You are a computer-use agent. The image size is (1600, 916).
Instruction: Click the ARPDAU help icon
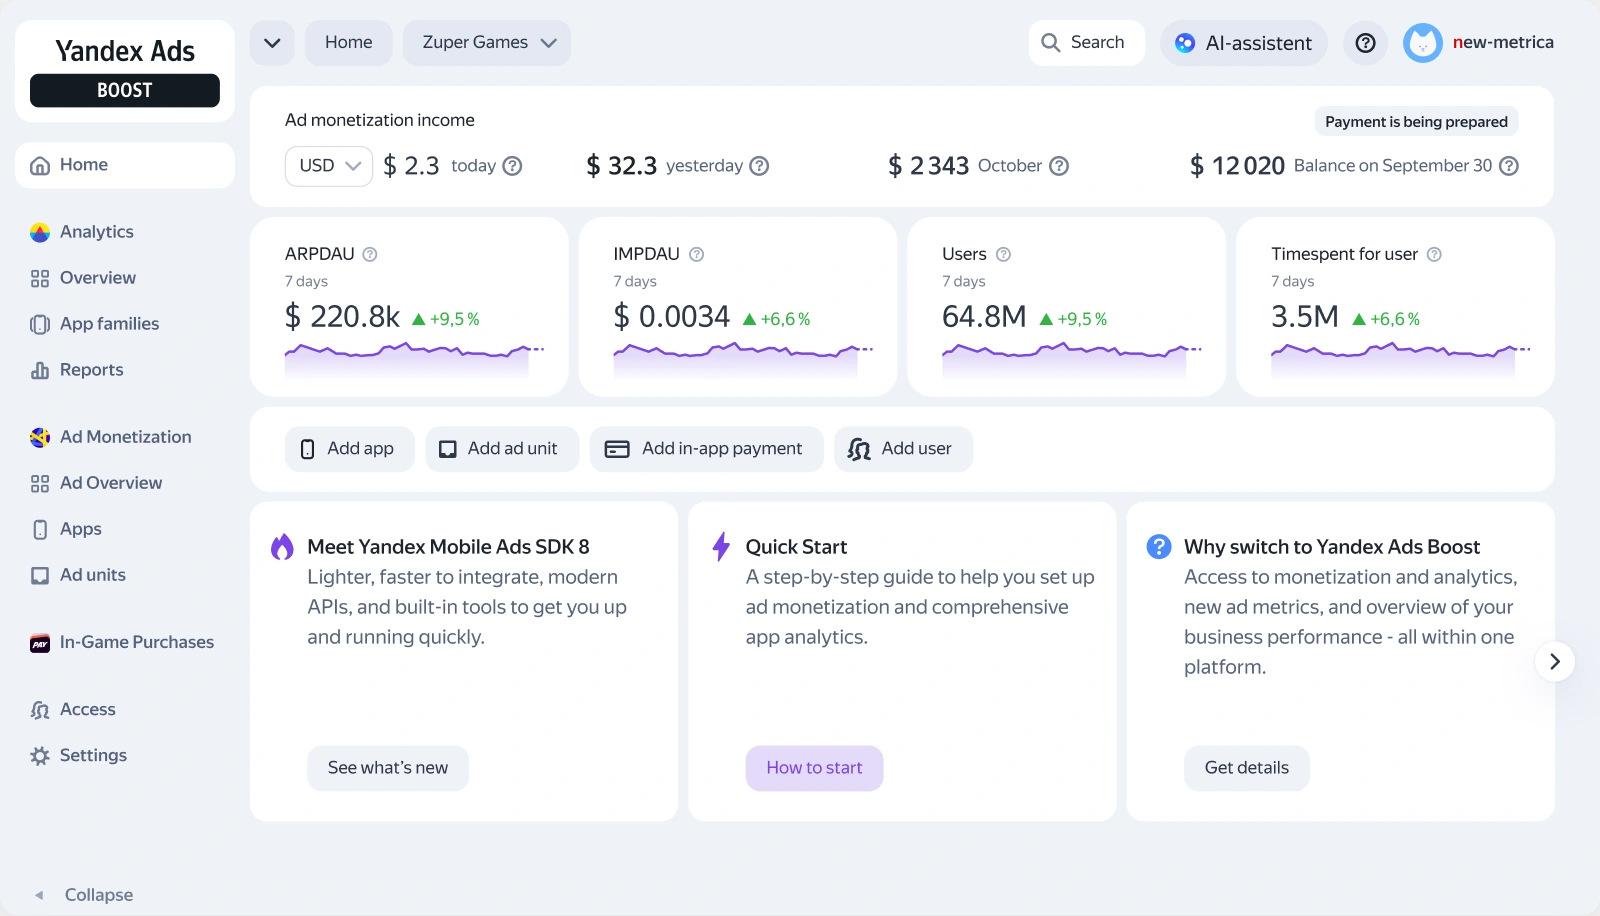pyautogui.click(x=370, y=254)
